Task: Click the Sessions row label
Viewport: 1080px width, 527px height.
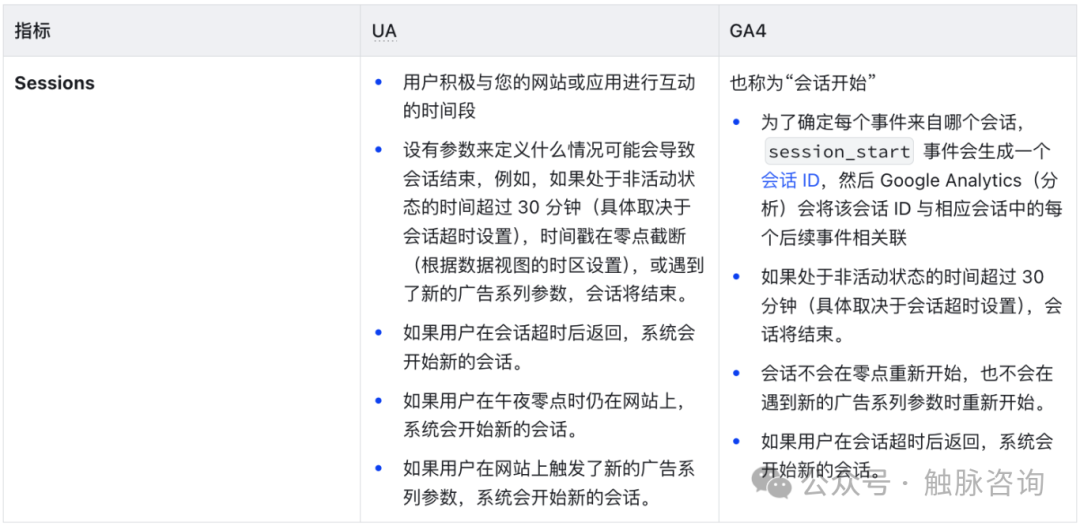Action: click(54, 84)
